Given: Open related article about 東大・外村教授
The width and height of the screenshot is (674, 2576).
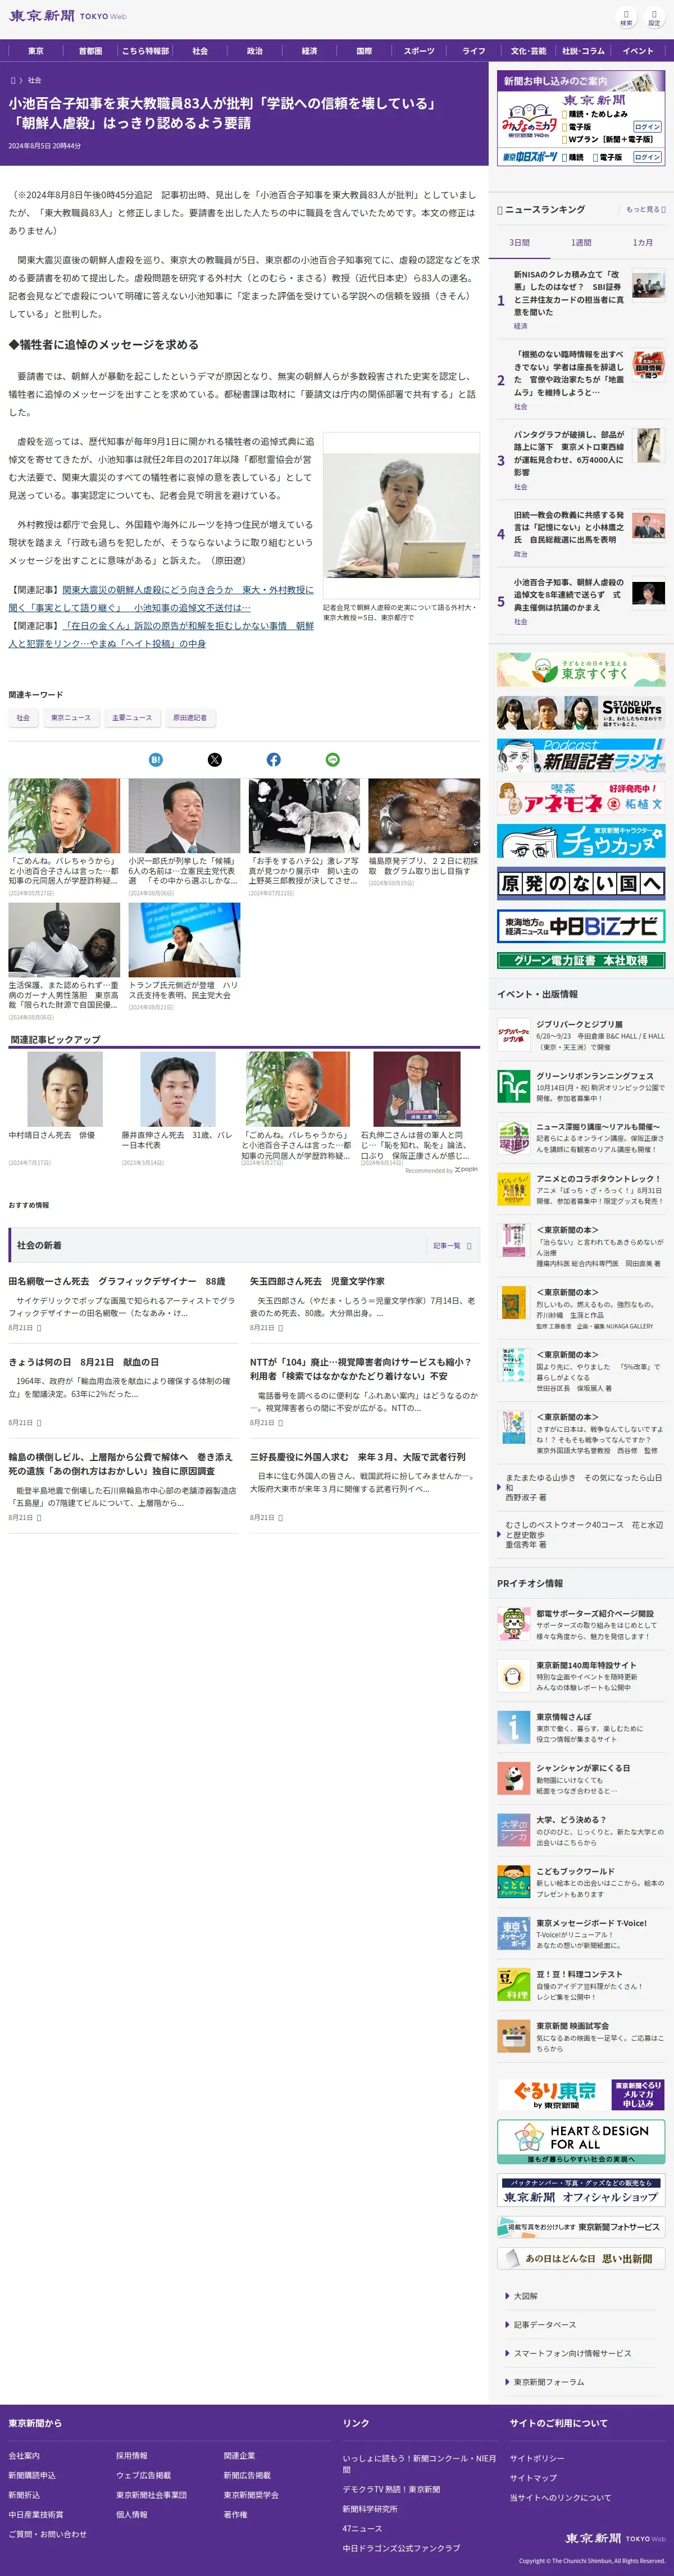Looking at the screenshot, I should 160,598.
